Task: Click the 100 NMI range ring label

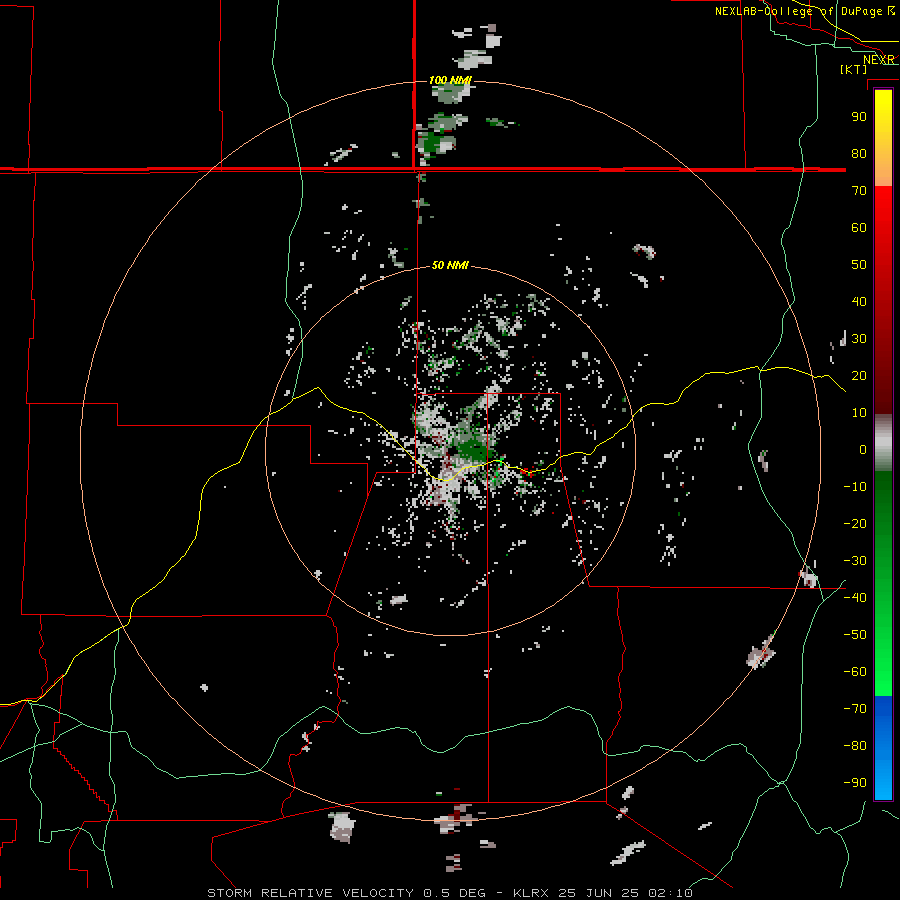Action: click(x=450, y=80)
